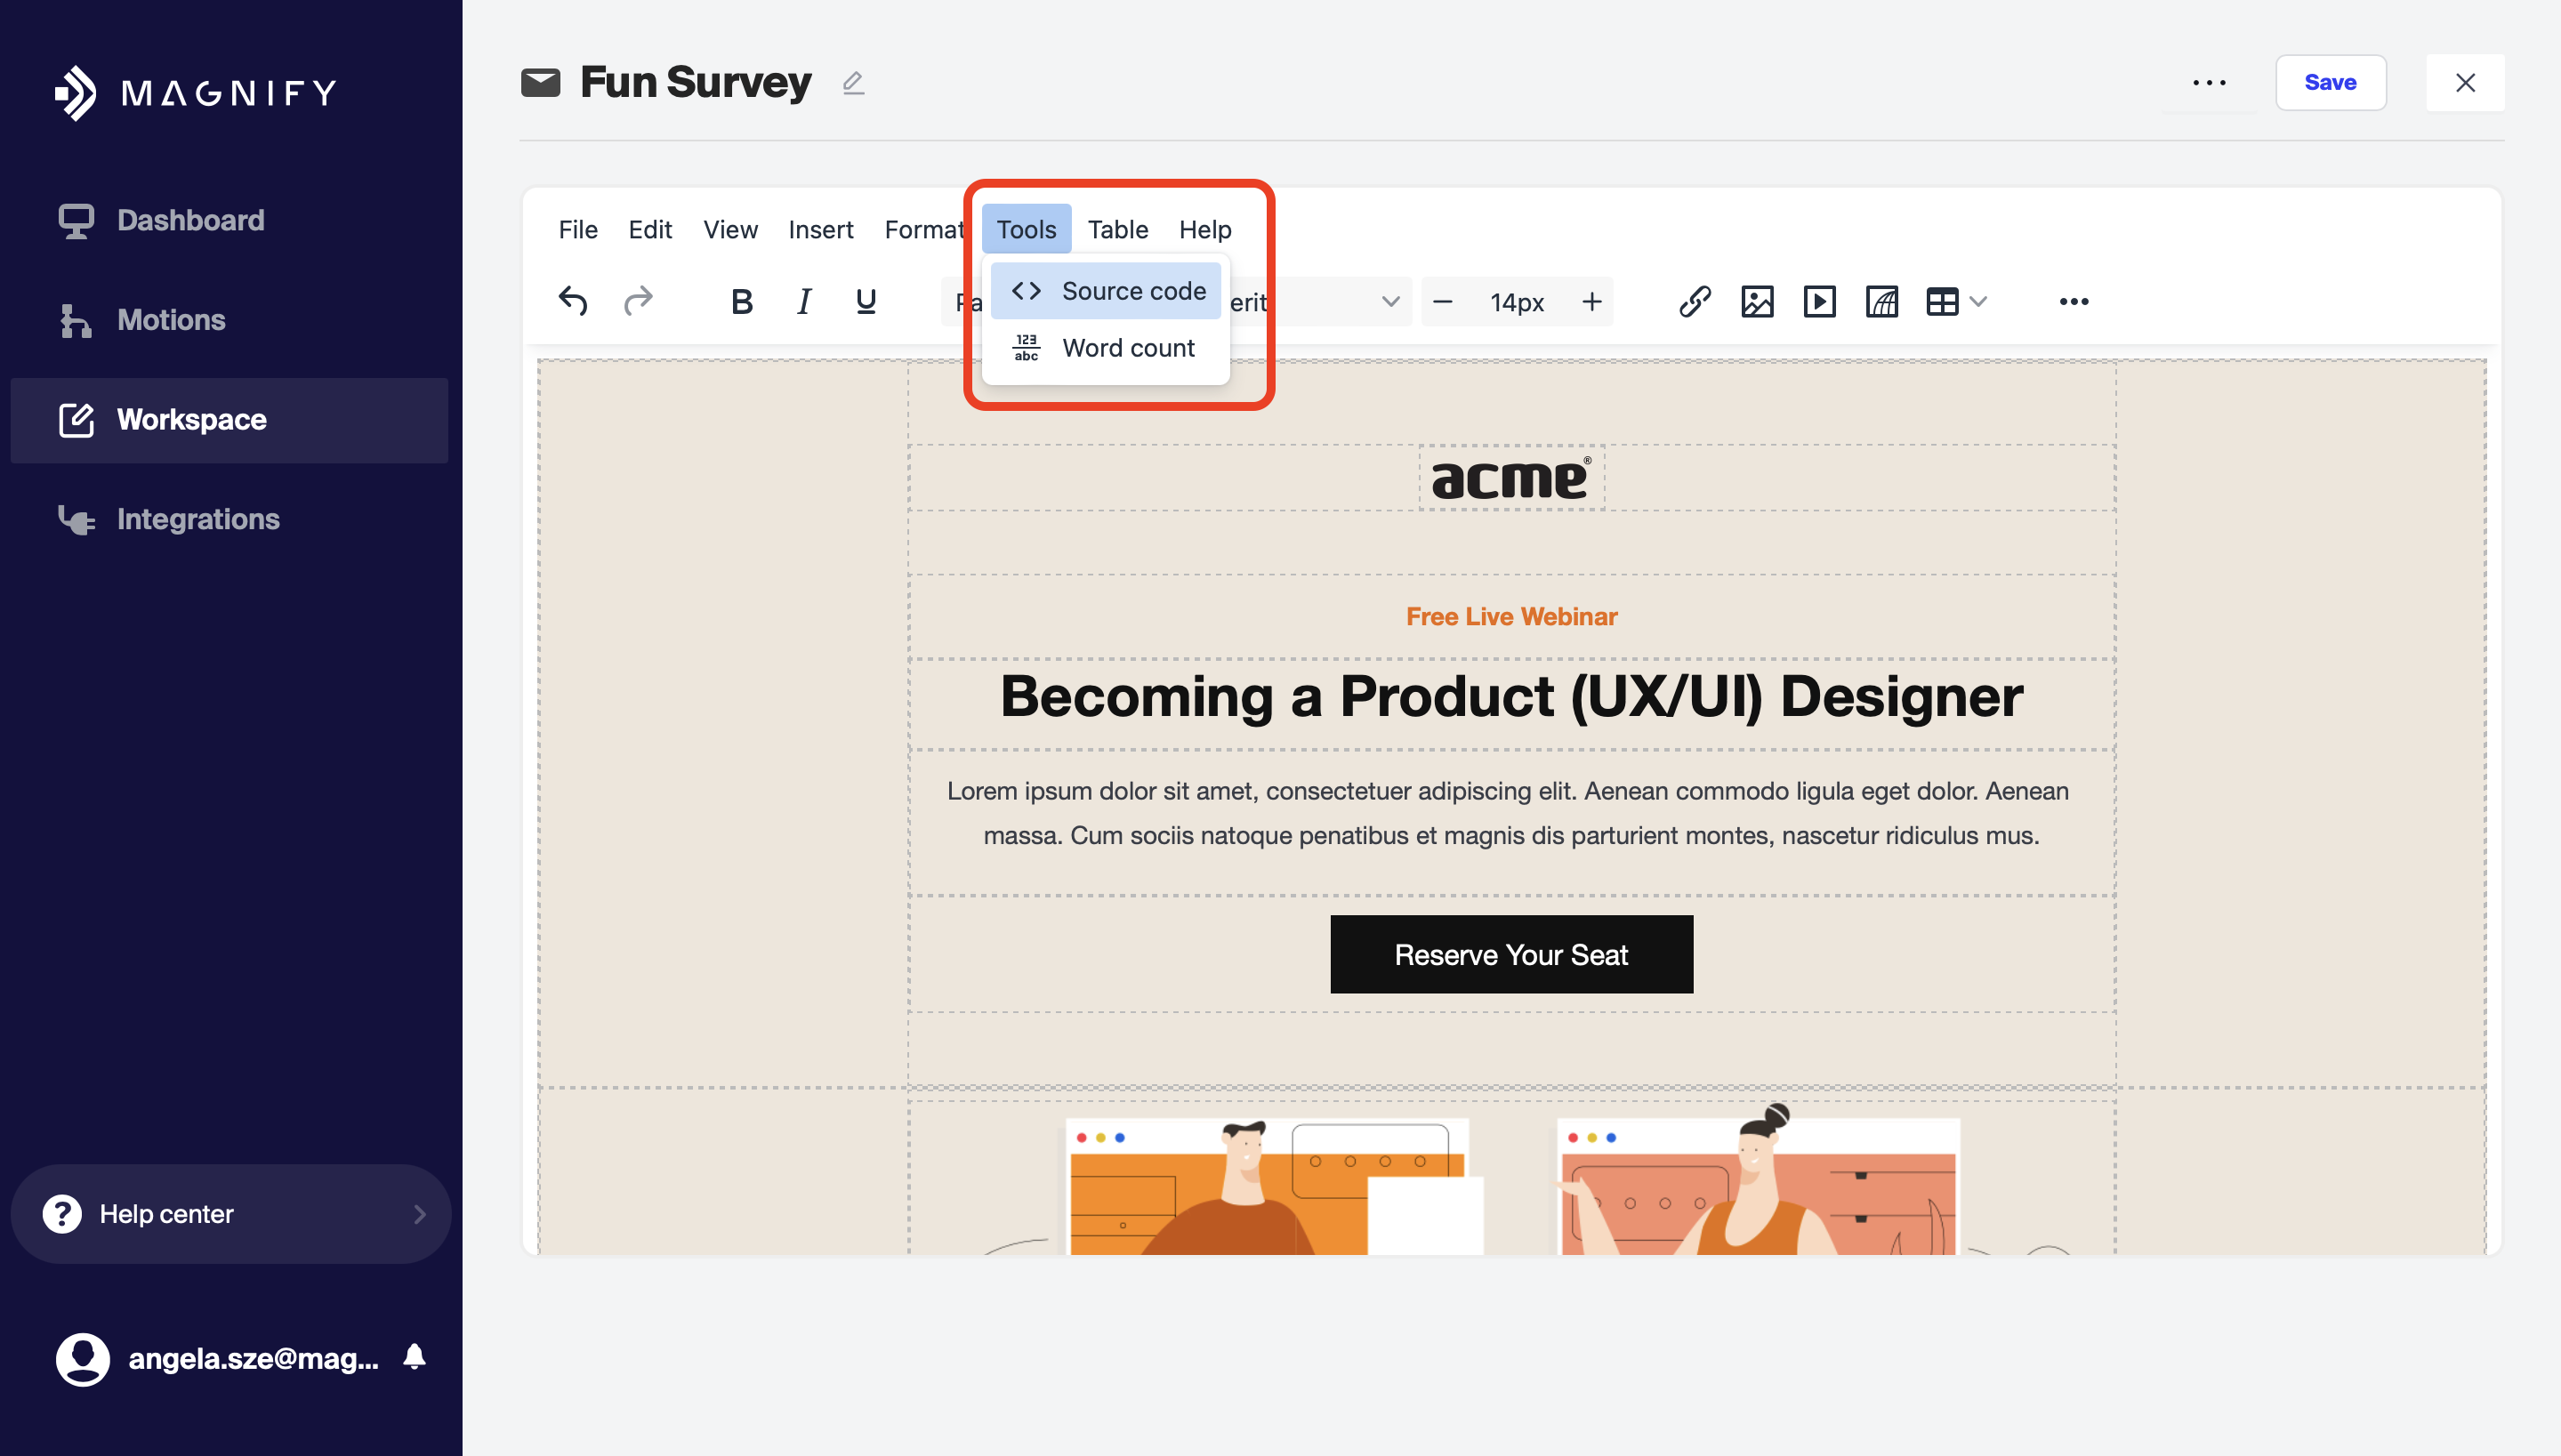Click the undo arrow icon
2561x1456 pixels.
[573, 301]
